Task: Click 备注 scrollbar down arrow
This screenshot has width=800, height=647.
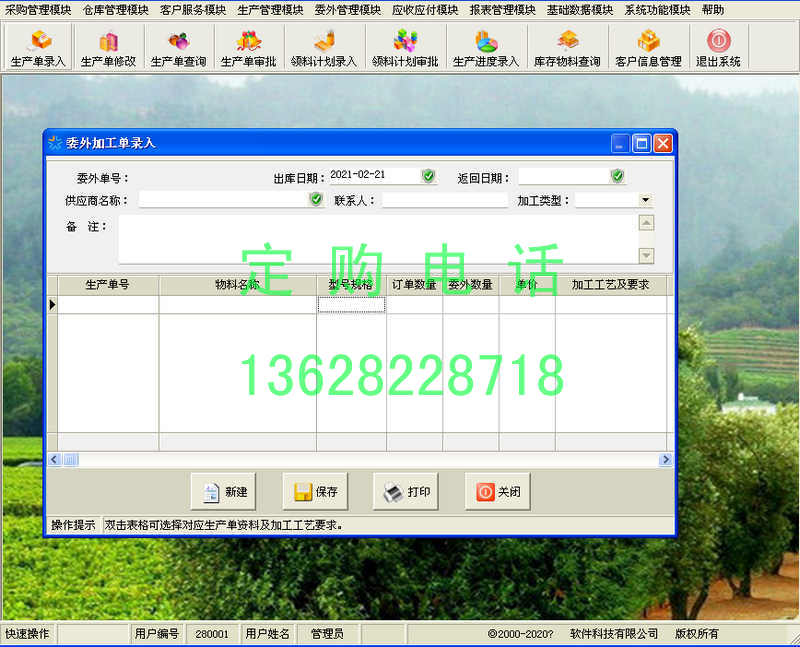Action: [646, 255]
